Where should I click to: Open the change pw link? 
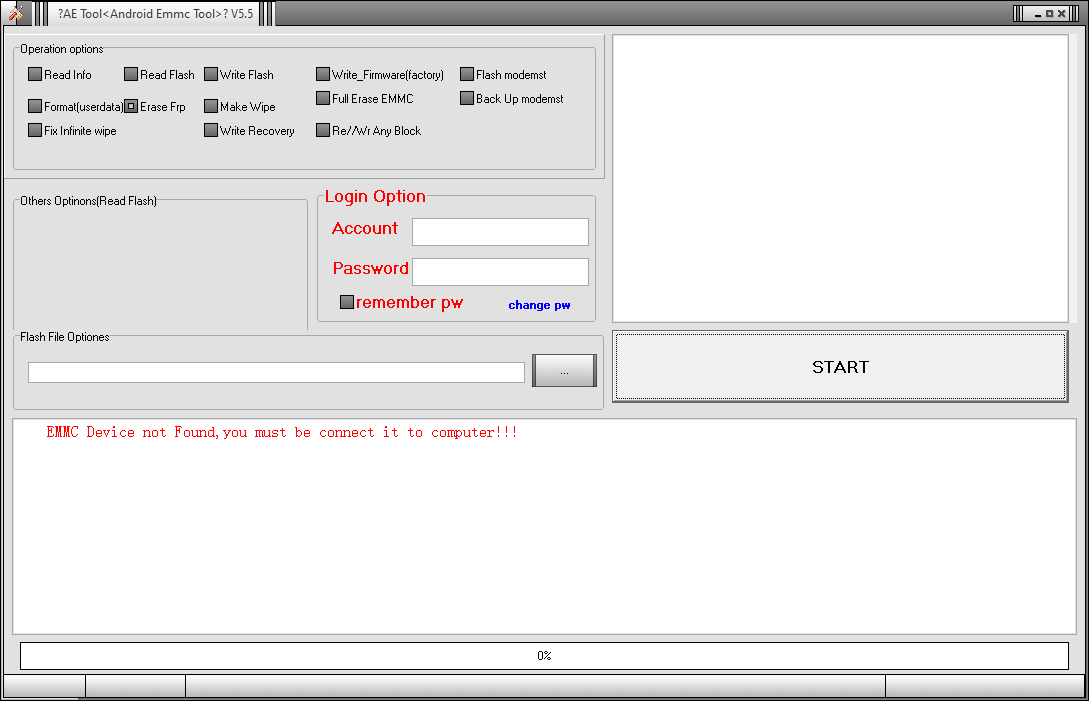539,304
